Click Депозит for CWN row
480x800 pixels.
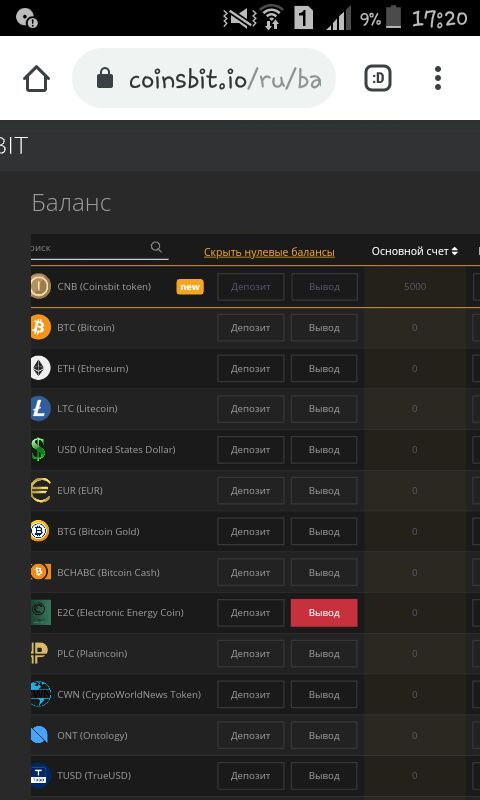250,694
